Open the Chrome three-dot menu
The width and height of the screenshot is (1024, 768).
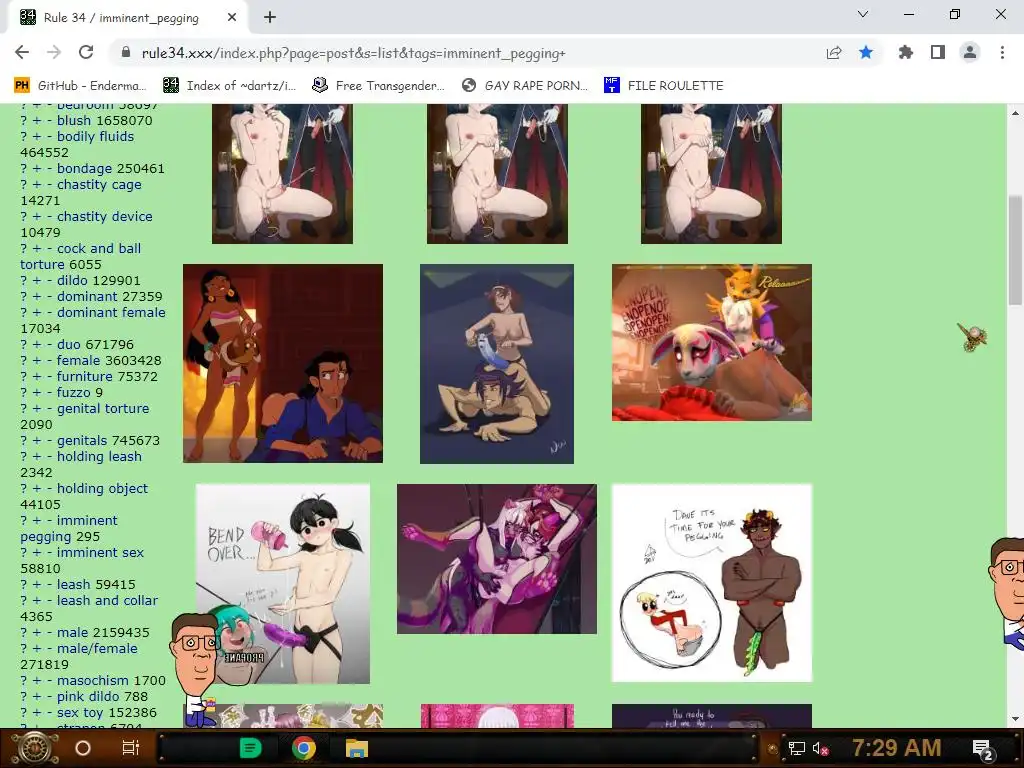1002,52
